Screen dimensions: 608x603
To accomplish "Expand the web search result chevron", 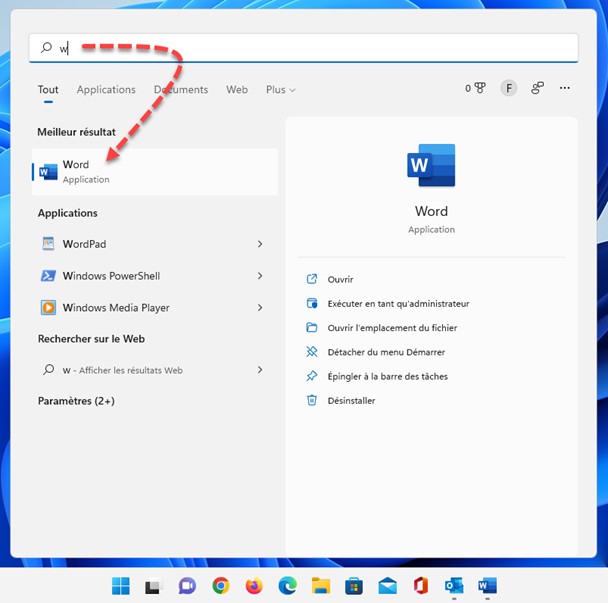I will 260,370.
